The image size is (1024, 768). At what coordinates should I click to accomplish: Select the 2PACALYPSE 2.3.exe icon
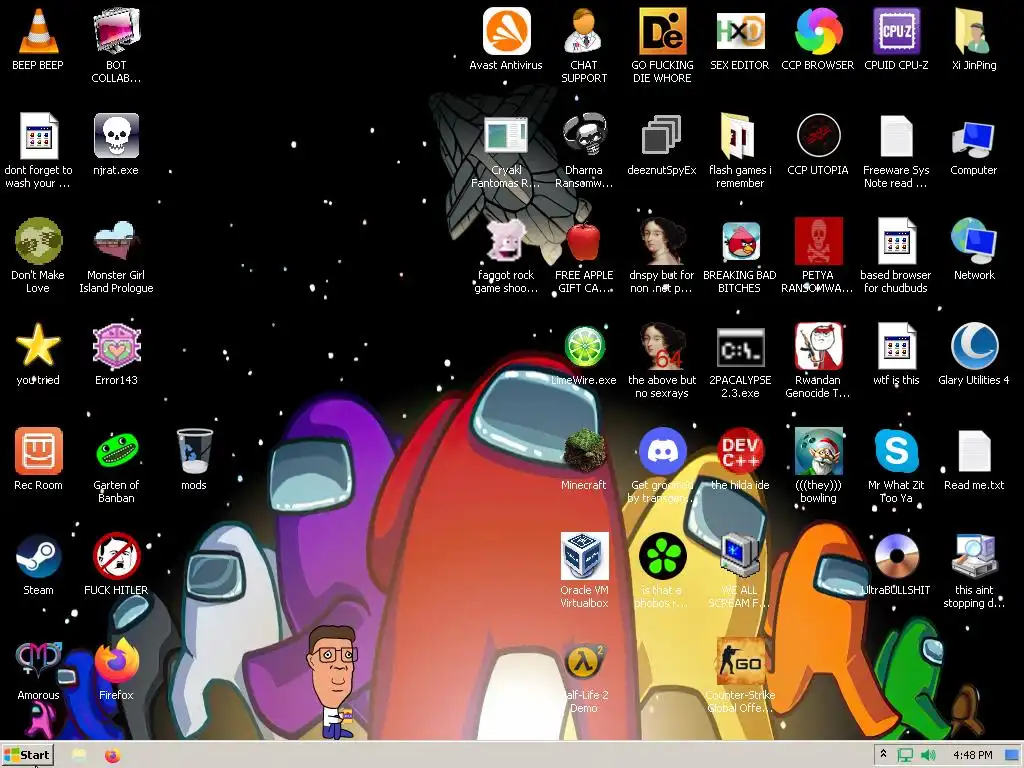tap(739, 347)
